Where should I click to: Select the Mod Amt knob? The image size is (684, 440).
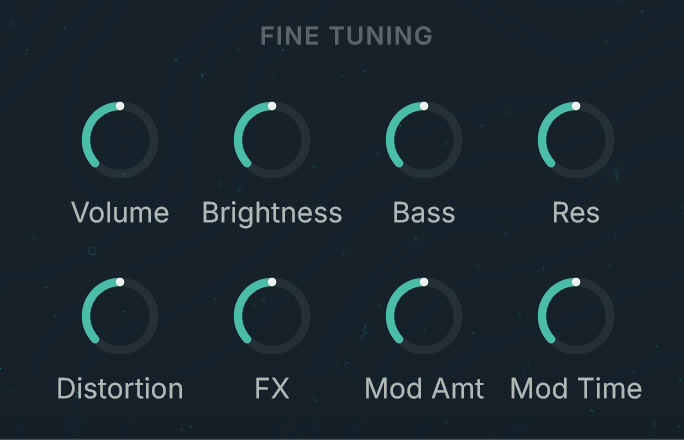pos(424,318)
